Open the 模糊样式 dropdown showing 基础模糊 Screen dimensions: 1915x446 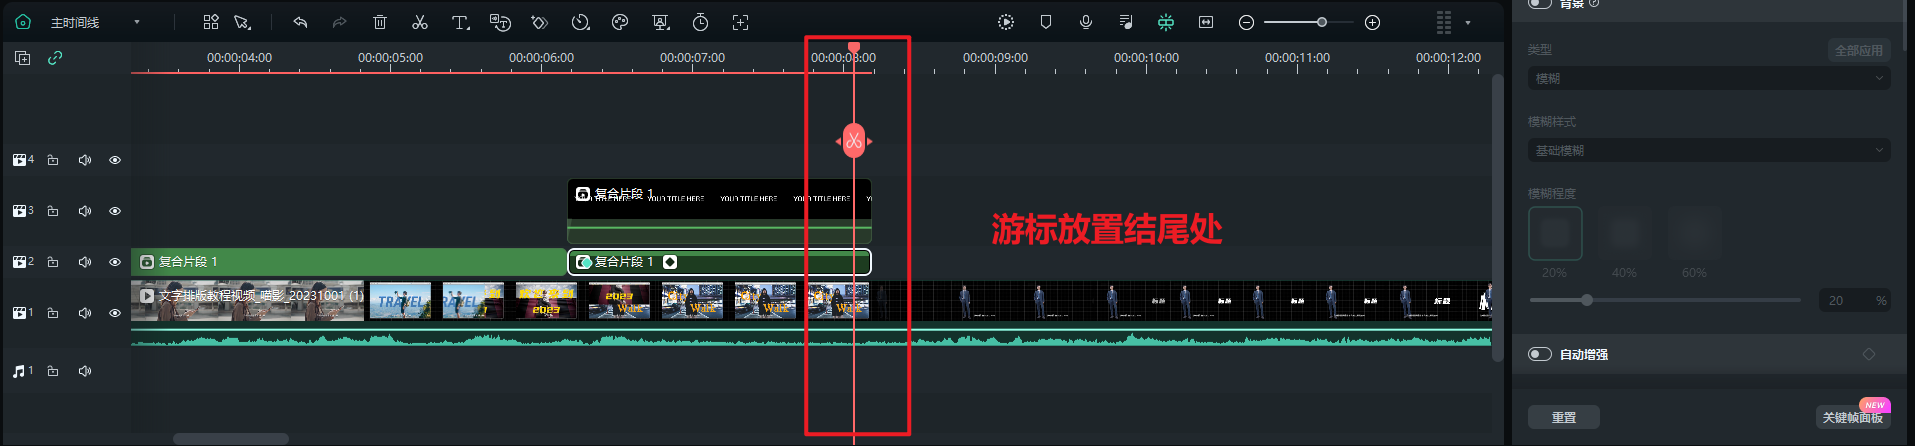1709,150
